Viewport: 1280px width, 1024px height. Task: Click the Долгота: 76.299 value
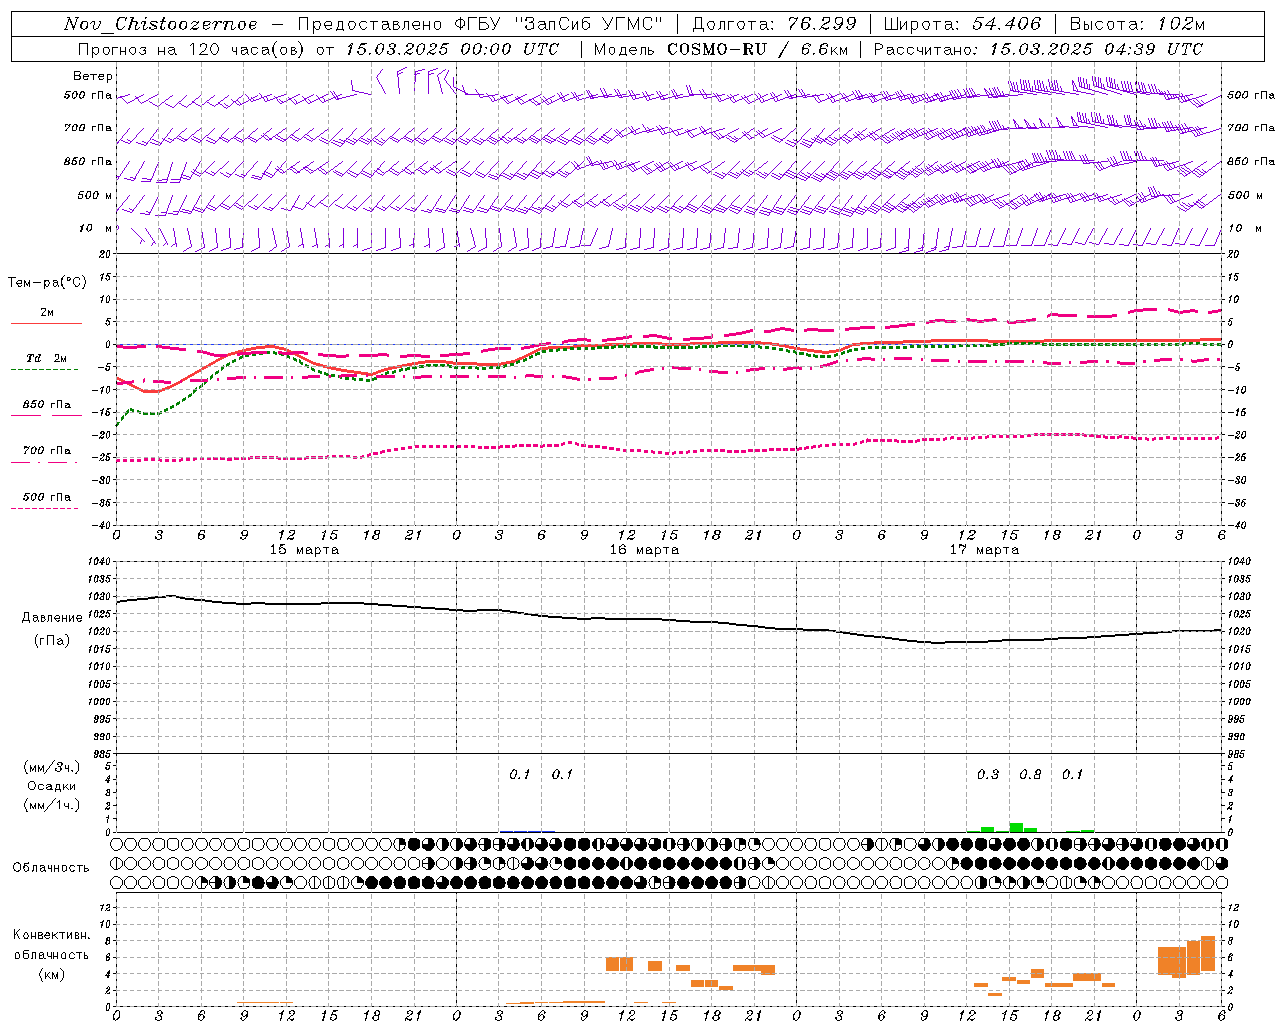click(x=775, y=24)
